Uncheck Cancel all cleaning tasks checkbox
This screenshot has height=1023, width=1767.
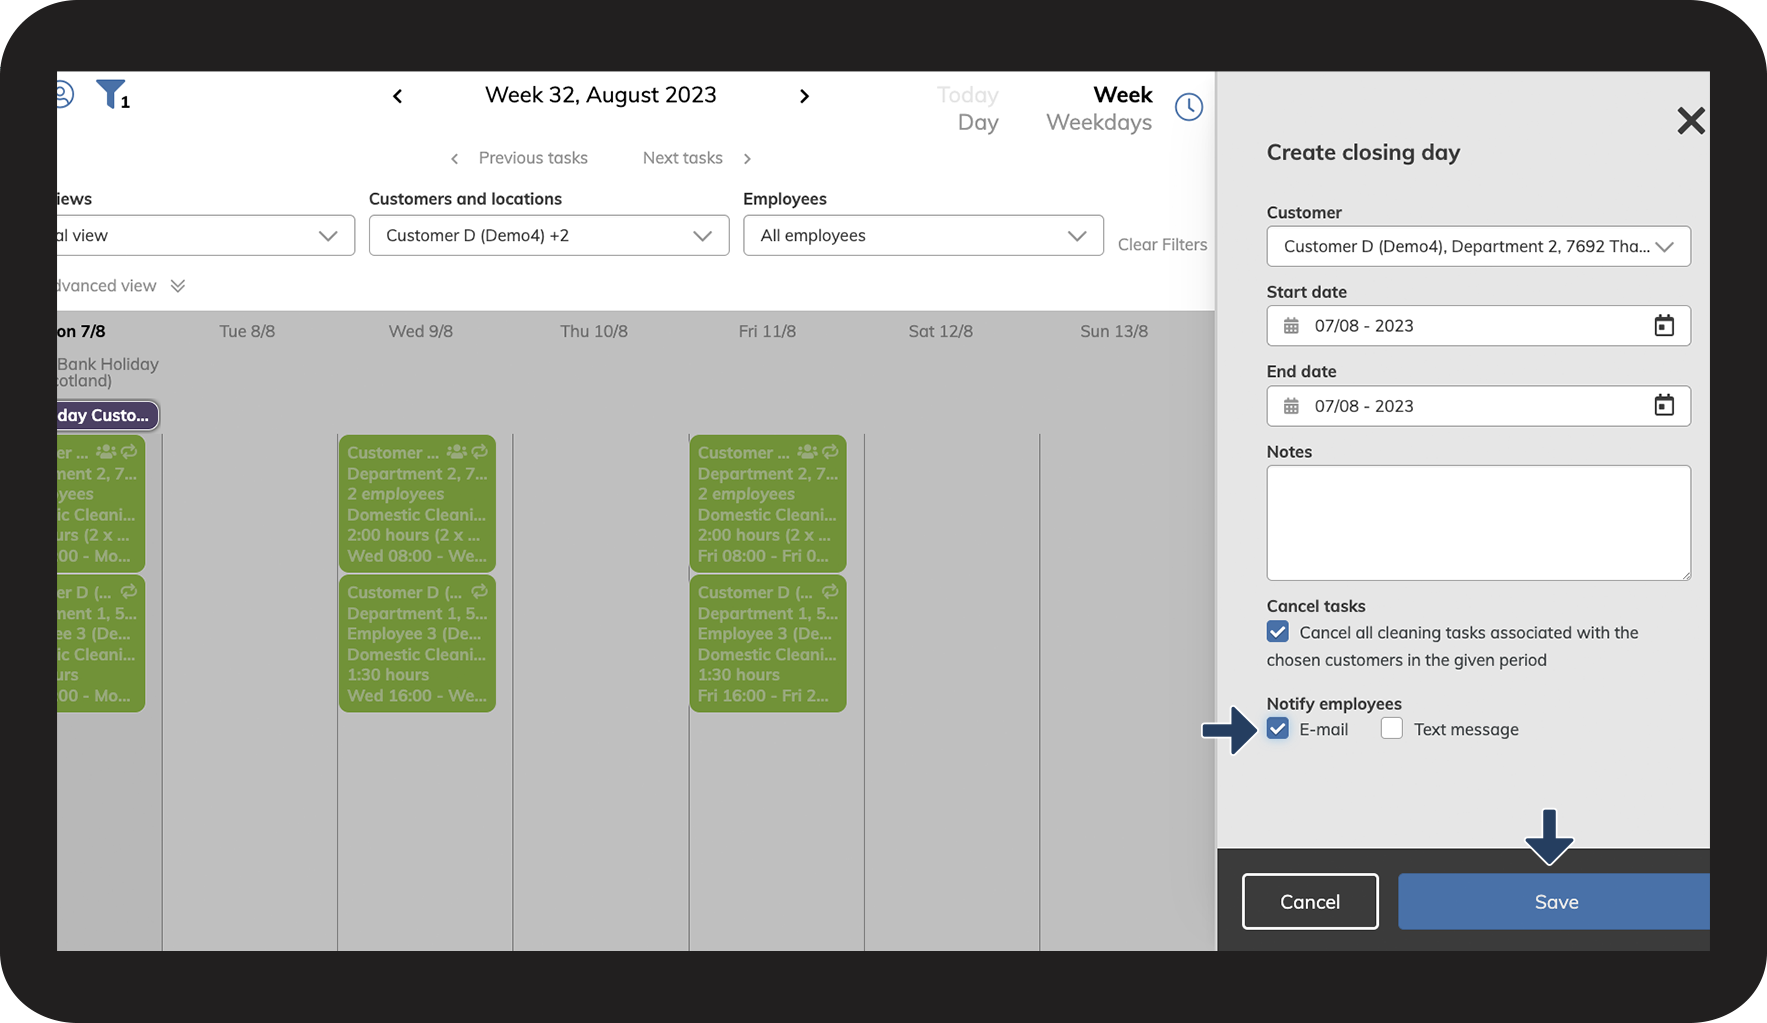click(1278, 632)
